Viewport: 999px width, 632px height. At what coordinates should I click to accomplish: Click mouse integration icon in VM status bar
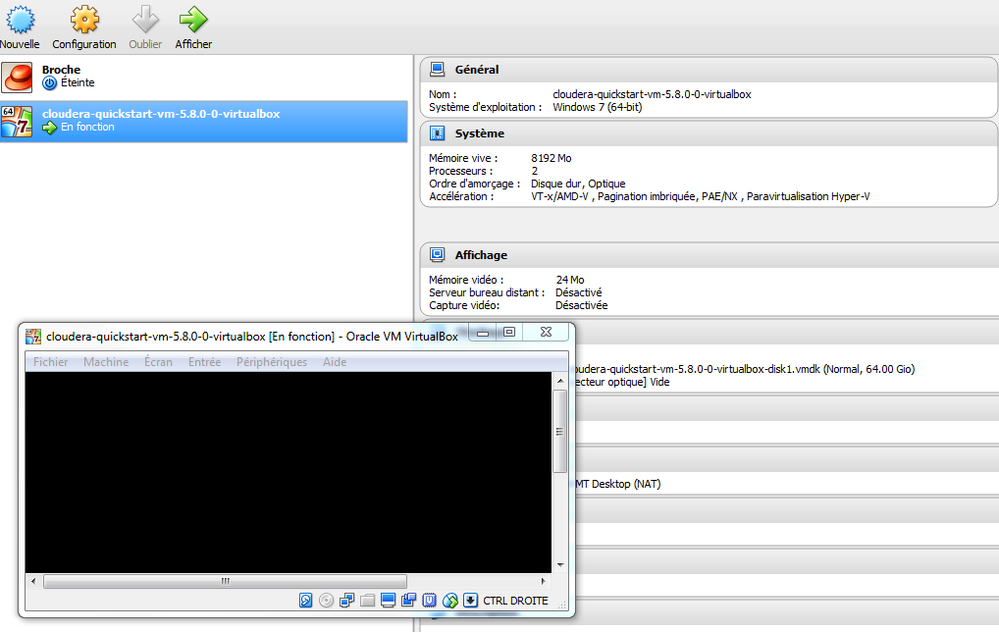[x=450, y=600]
